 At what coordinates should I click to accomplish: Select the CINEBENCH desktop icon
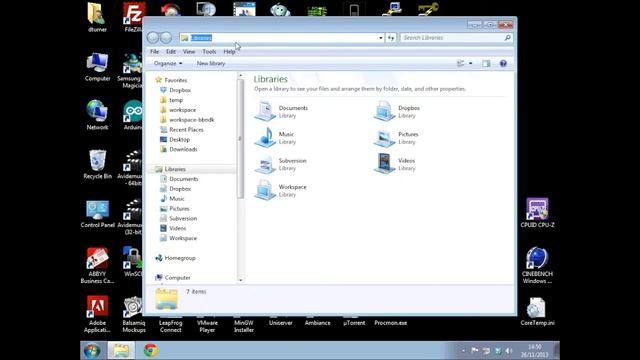point(537,265)
